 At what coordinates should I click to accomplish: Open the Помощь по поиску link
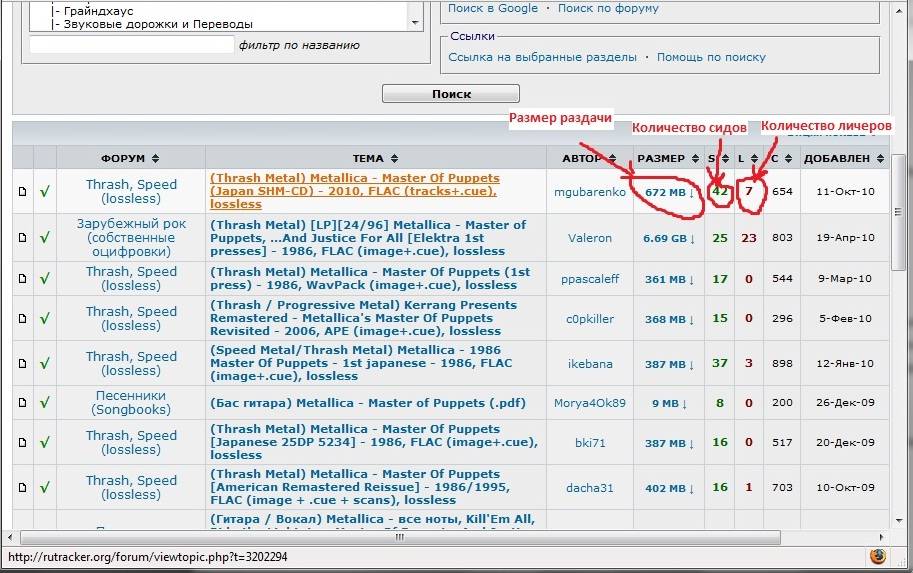click(711, 57)
